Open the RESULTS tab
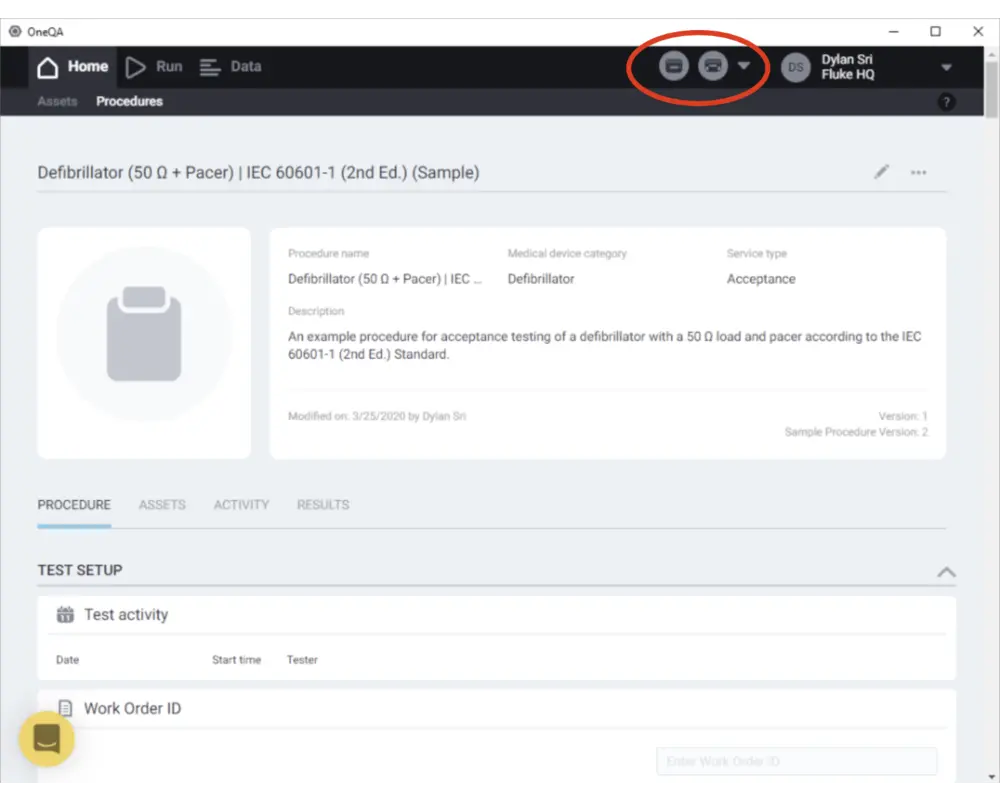 point(323,505)
